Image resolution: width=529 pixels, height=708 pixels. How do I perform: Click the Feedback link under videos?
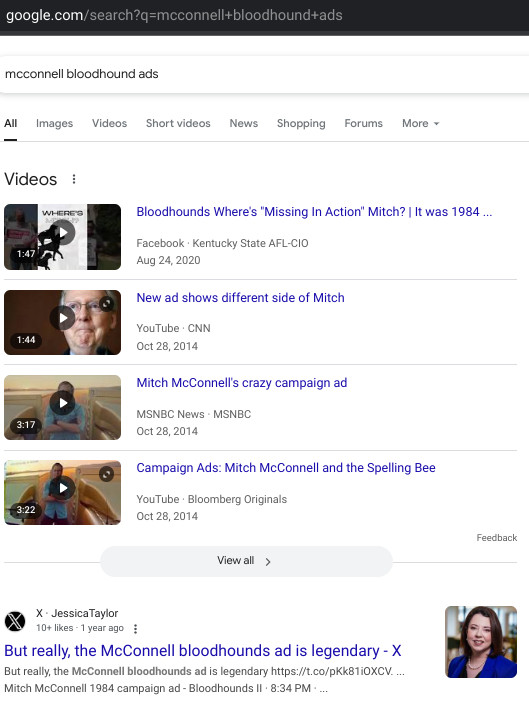point(497,538)
